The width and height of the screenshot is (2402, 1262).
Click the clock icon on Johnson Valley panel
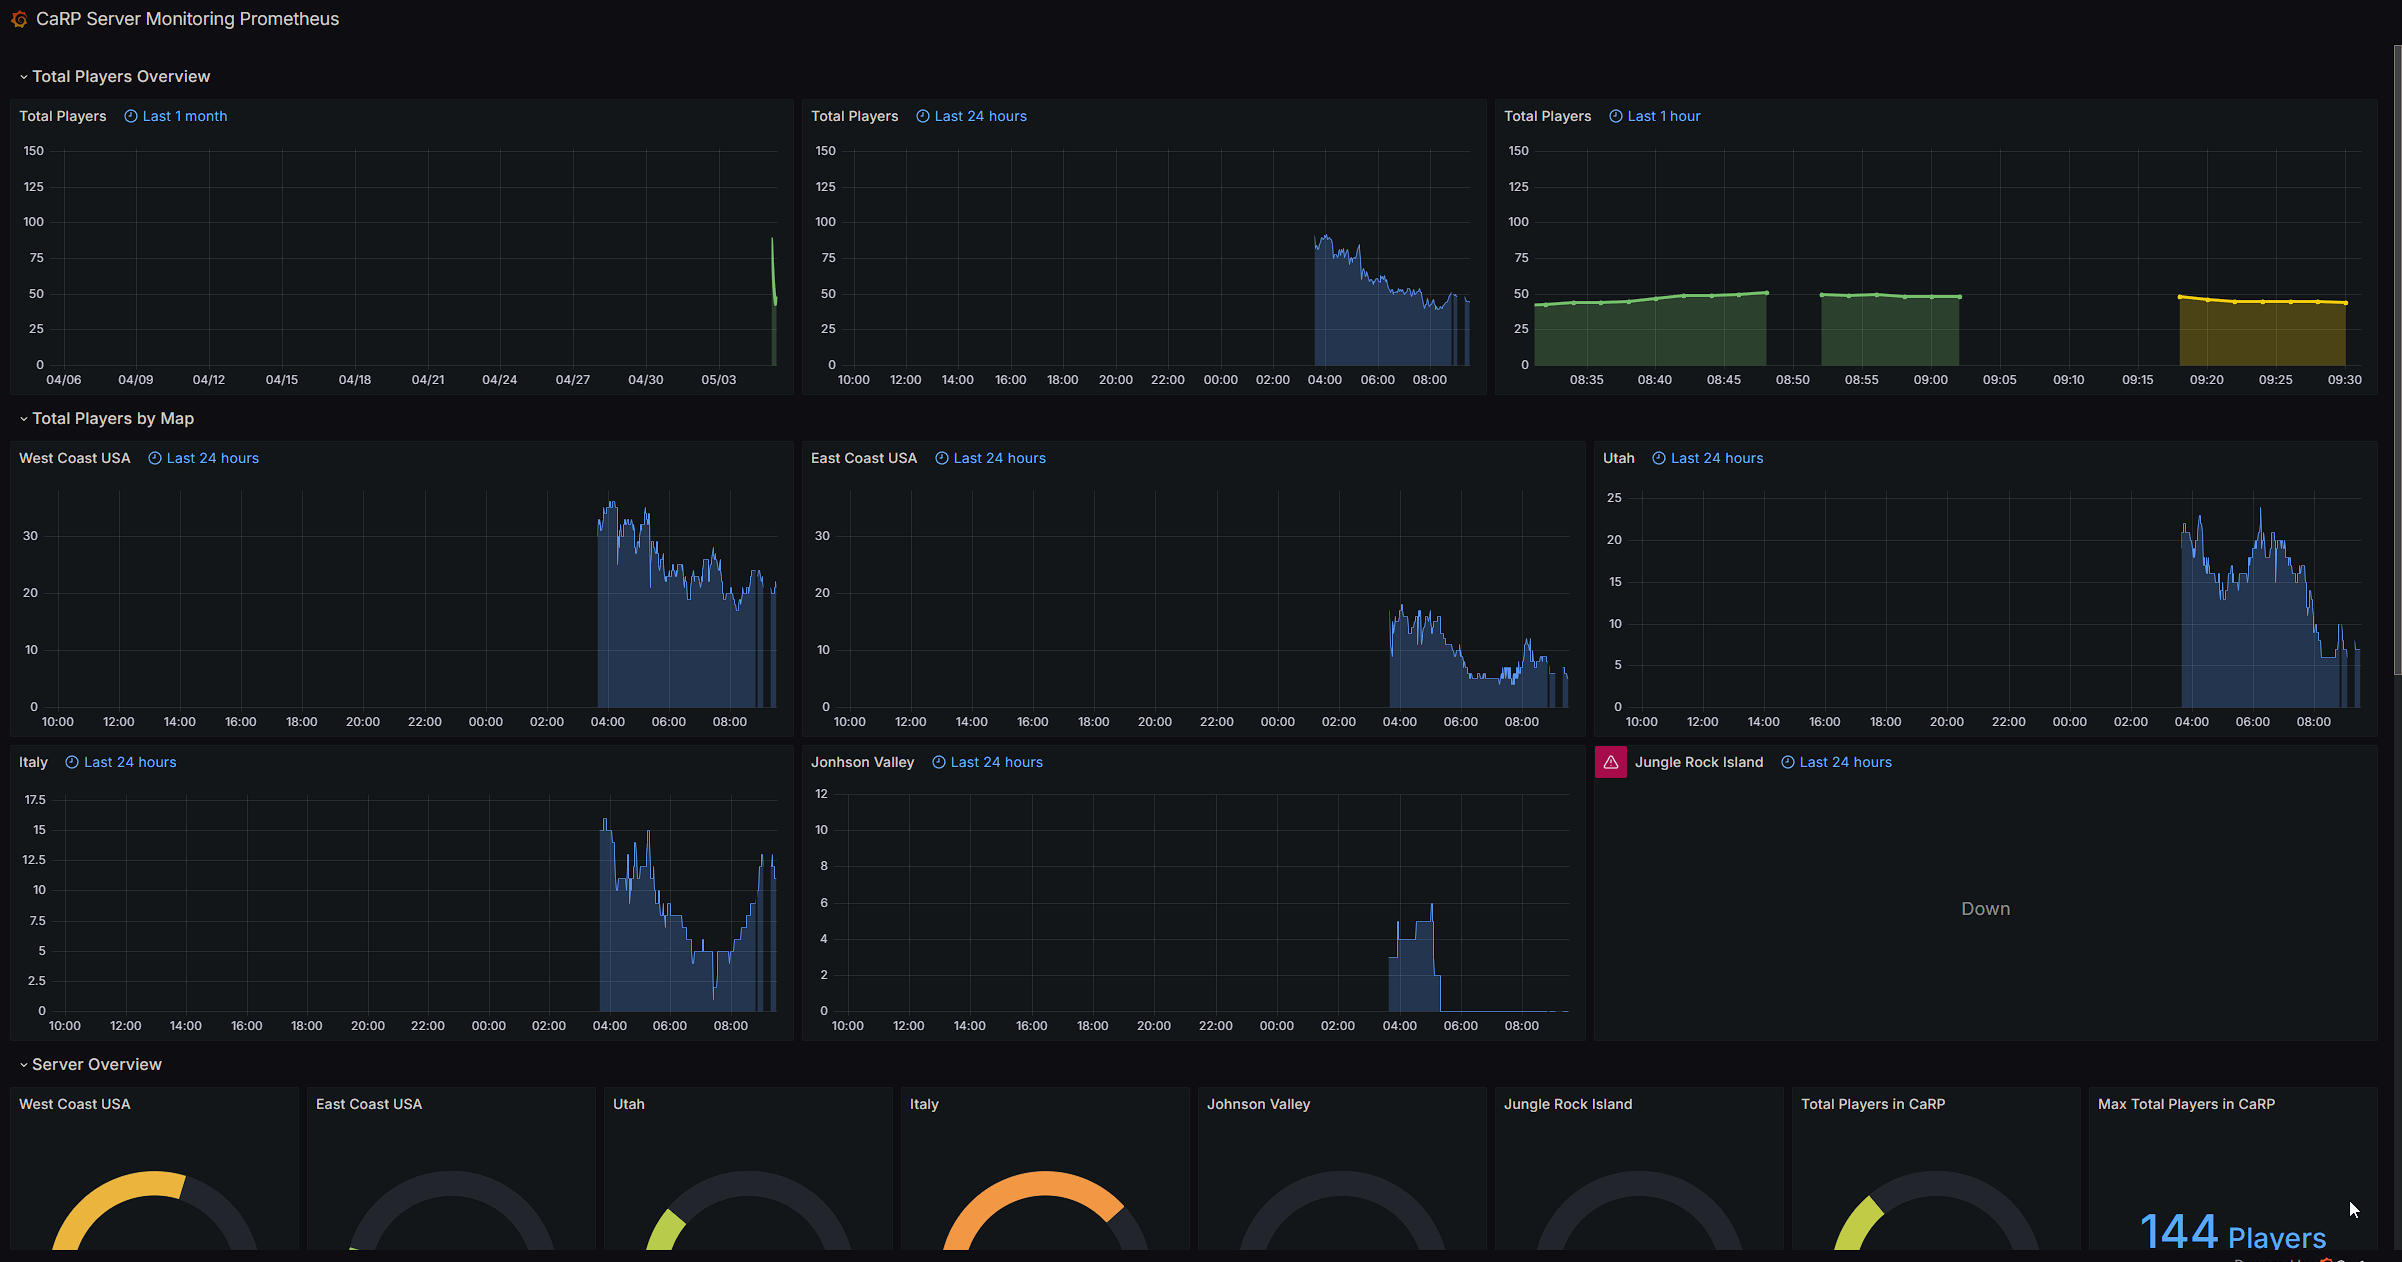(939, 762)
